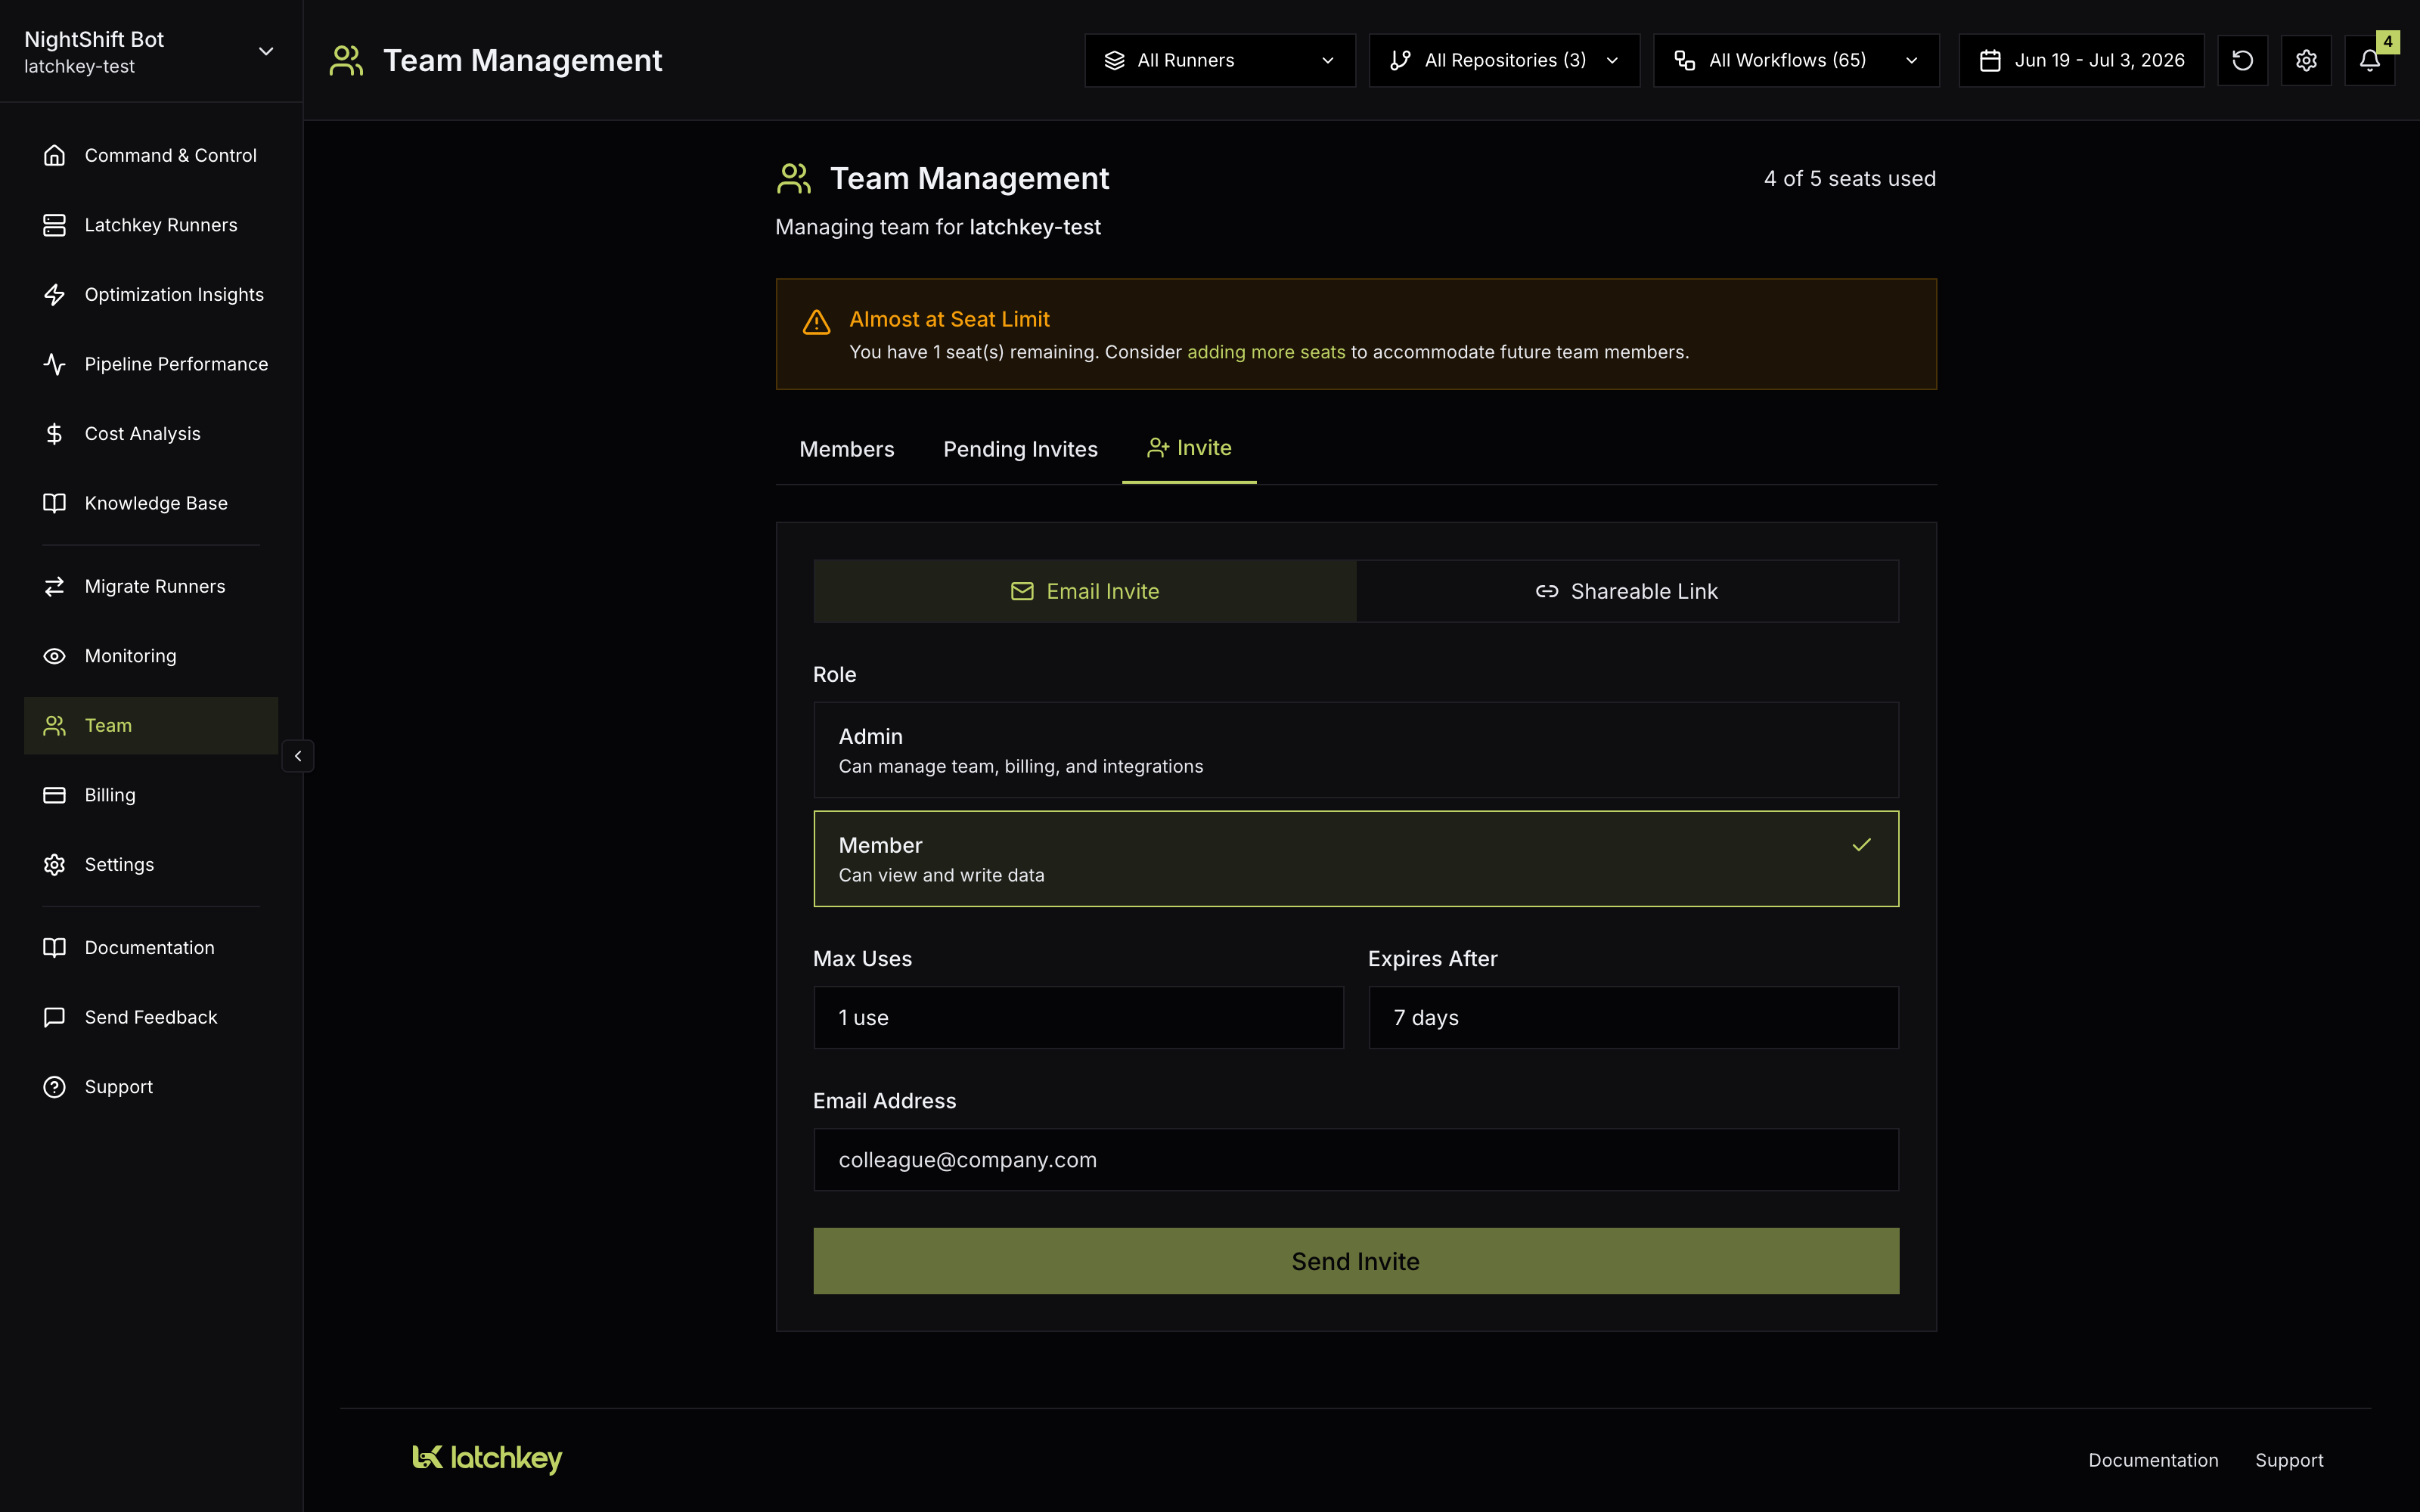Open Optimization Insights section
Viewport: 2420px width, 1512px height.
click(x=151, y=294)
